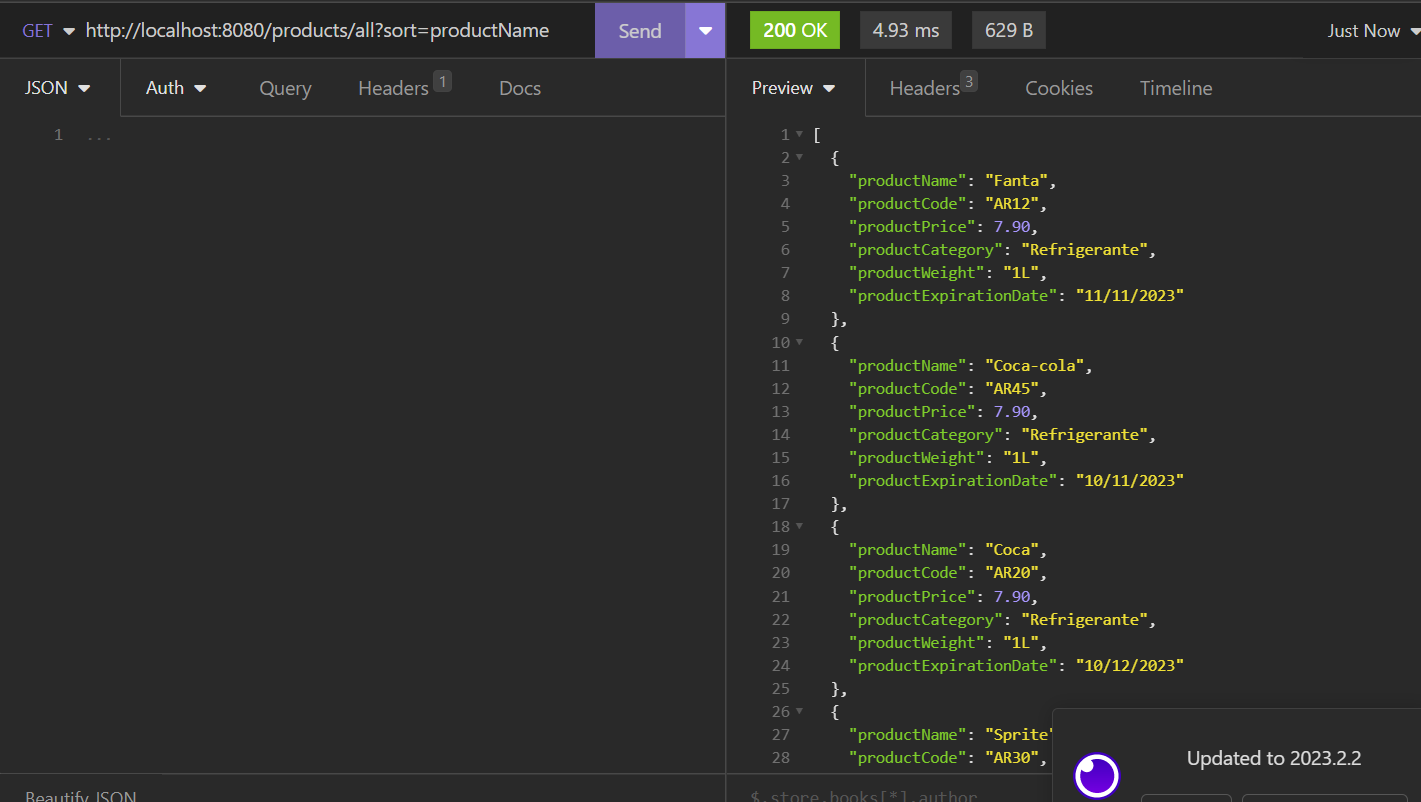This screenshot has height=802, width=1421.
Task: Click the 'Updated to 2023.2.2' notification text
Action: point(1274,758)
